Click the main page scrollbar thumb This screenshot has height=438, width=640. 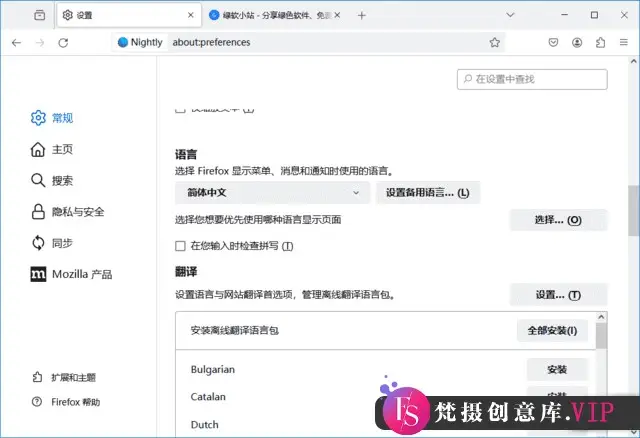click(633, 211)
